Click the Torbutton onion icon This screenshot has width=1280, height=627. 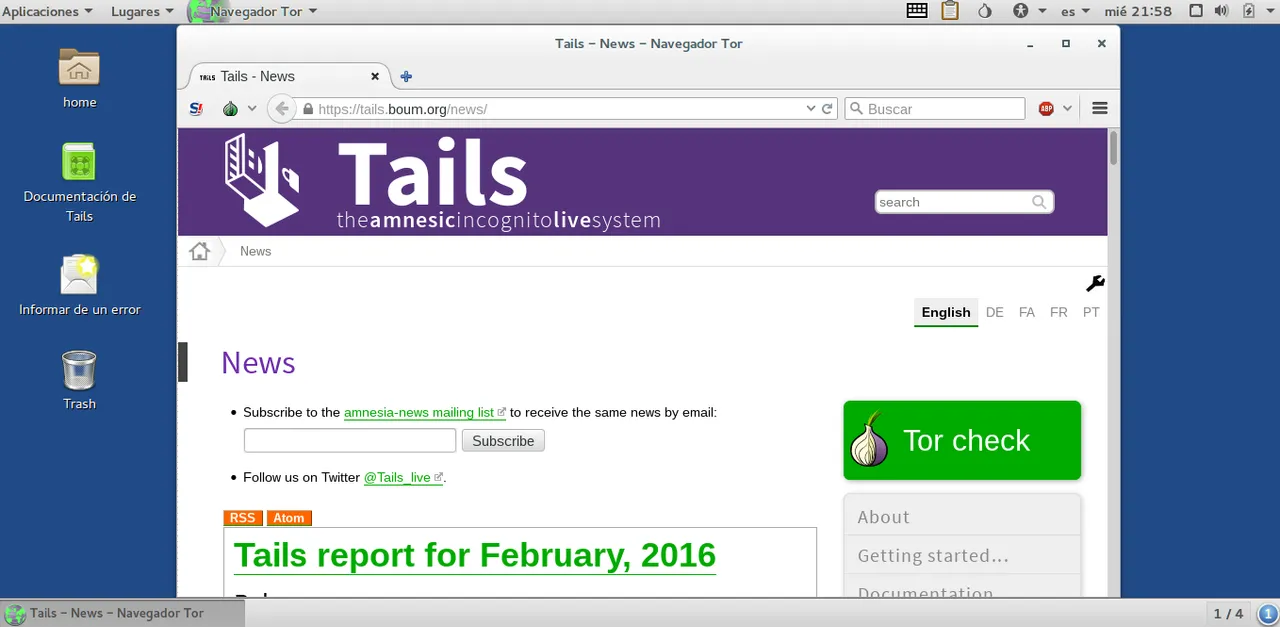click(x=231, y=109)
